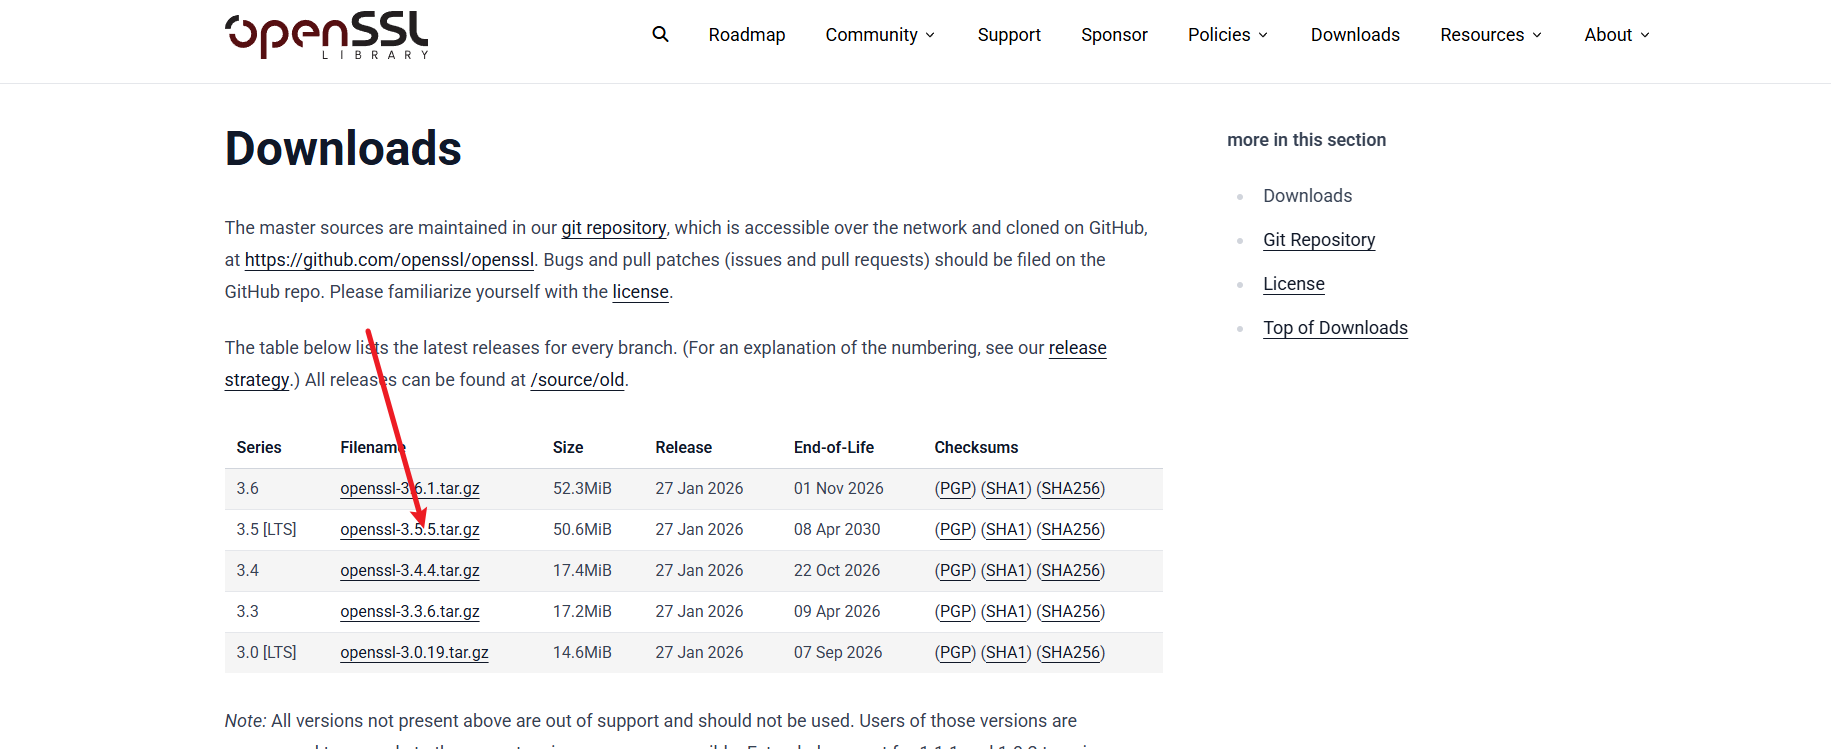Open the About dropdown menu
This screenshot has width=1831, height=749.
pyautogui.click(x=1616, y=35)
